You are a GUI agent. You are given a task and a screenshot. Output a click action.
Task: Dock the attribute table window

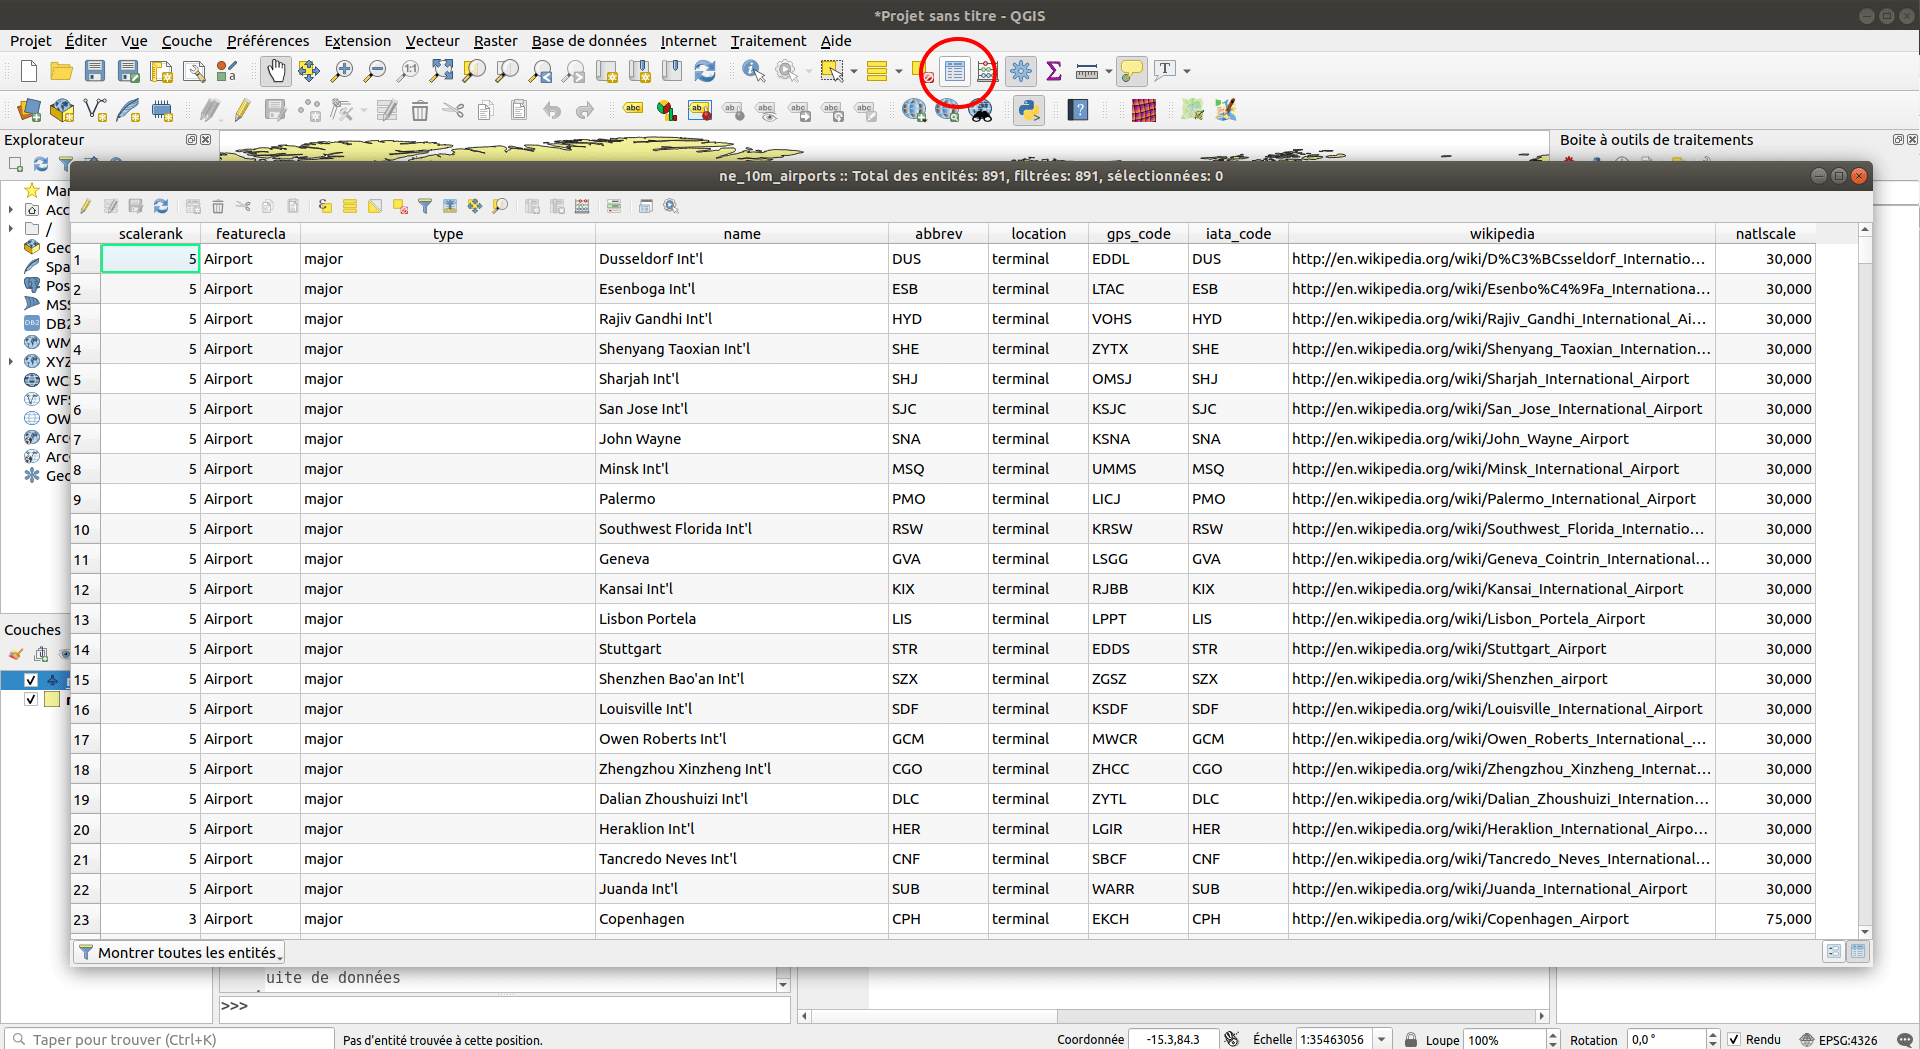pyautogui.click(x=646, y=206)
